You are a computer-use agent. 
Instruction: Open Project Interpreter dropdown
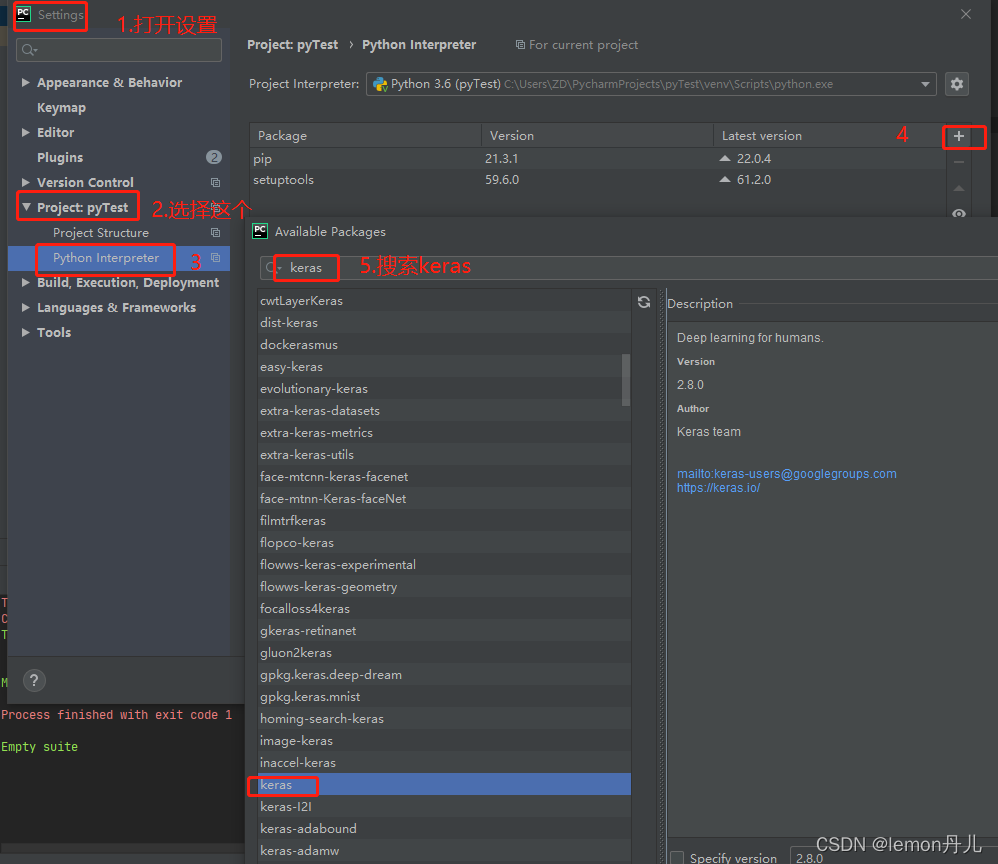pos(925,84)
